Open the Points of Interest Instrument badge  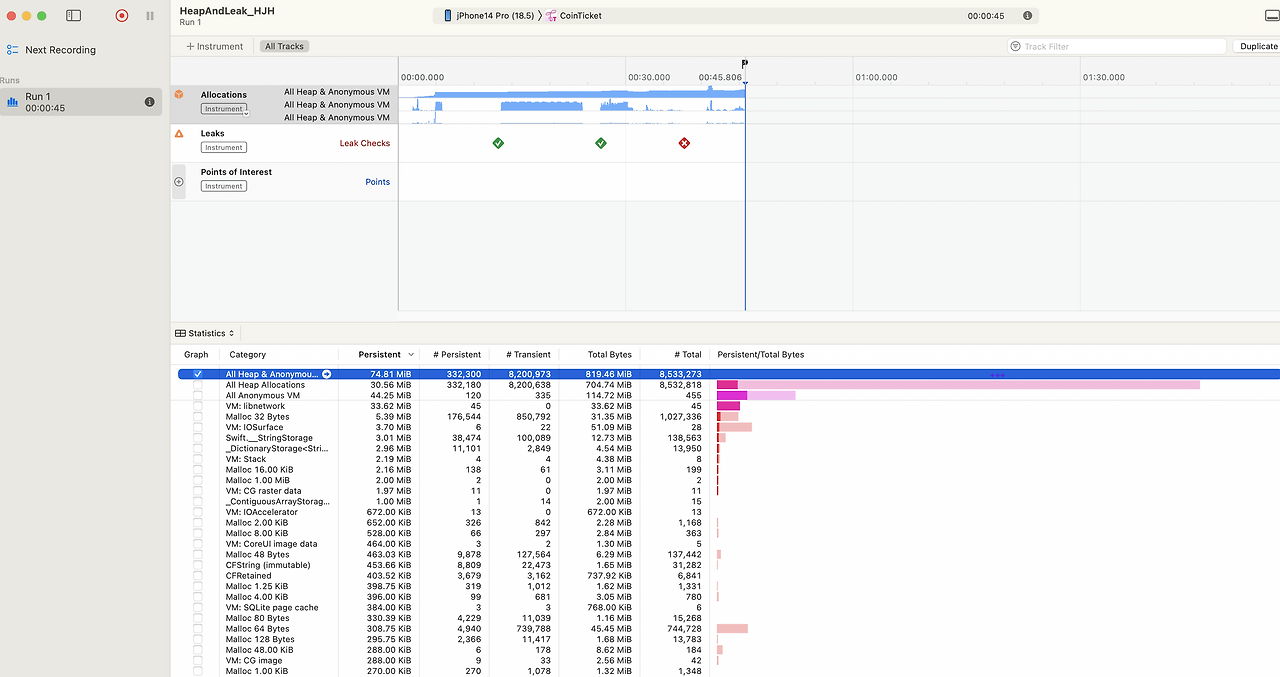point(223,186)
